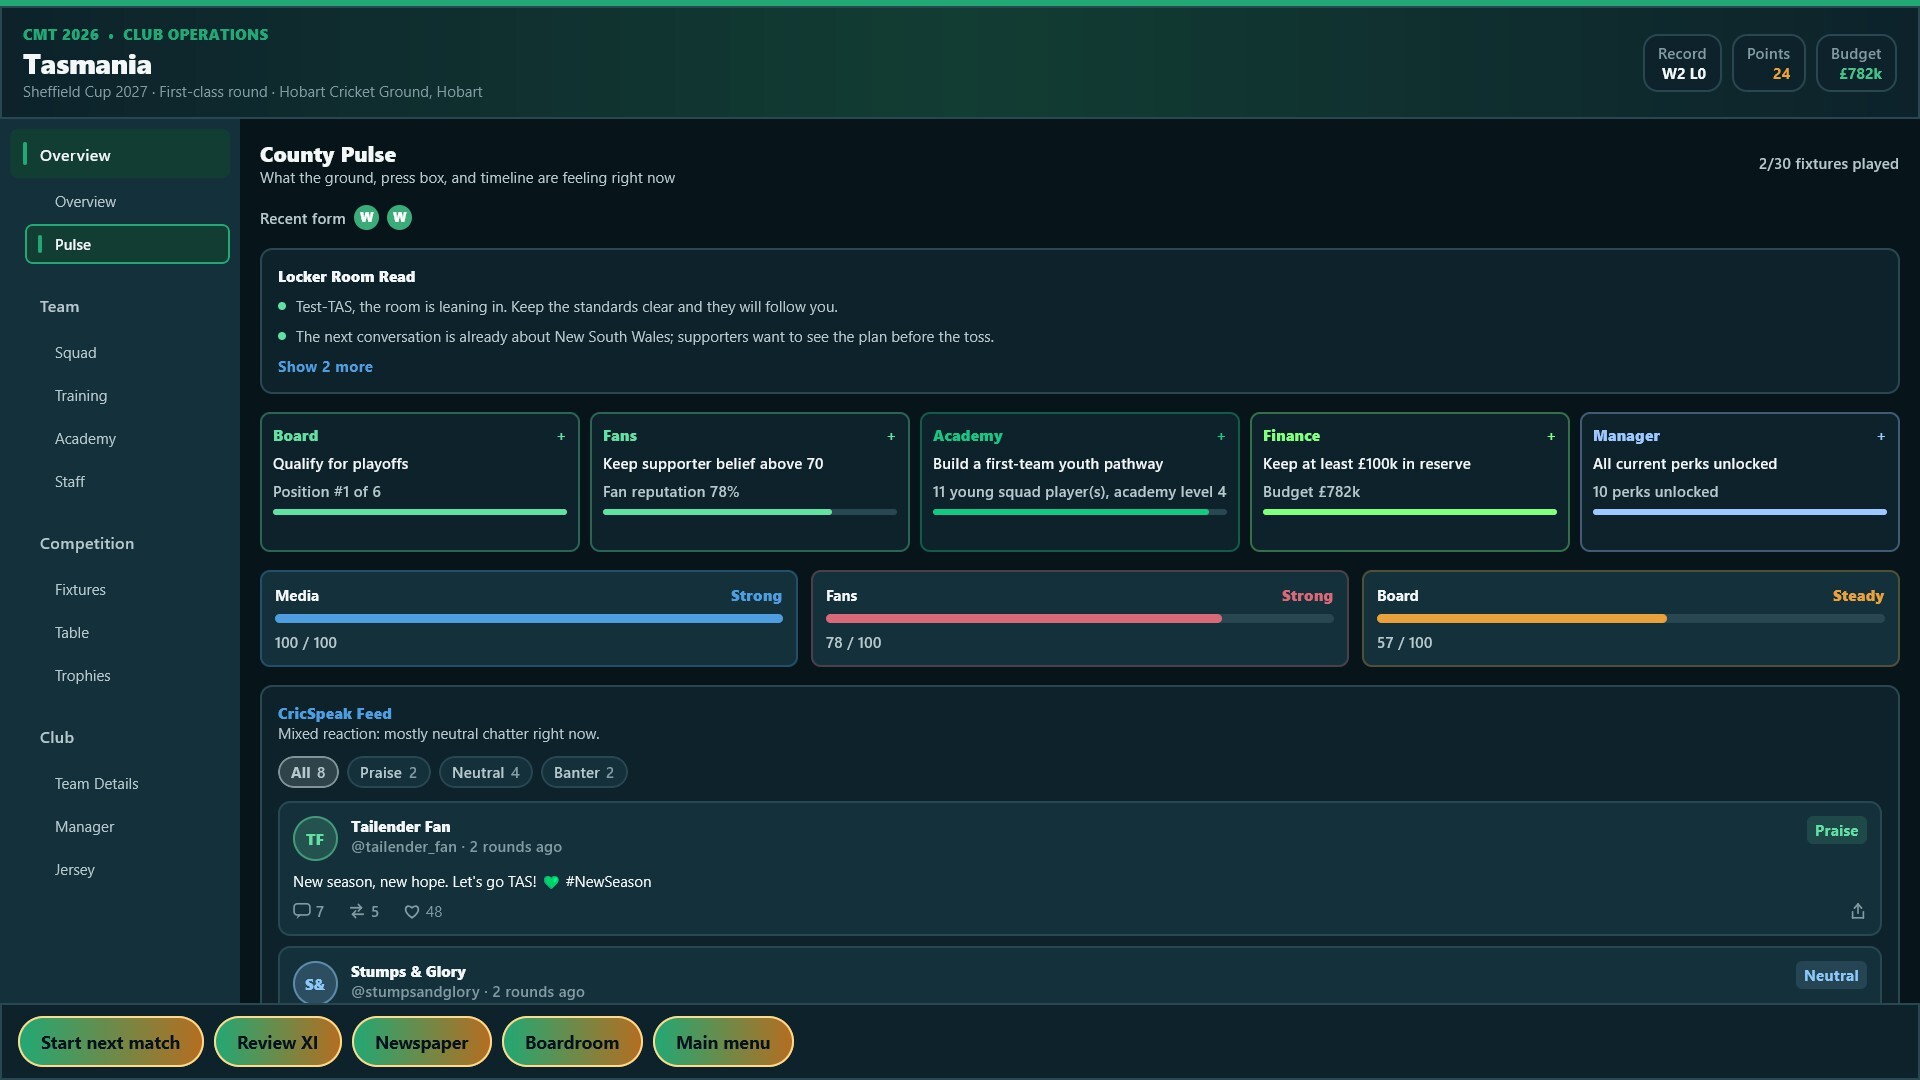Click Show 2 more in Locker Room Read

click(325, 367)
